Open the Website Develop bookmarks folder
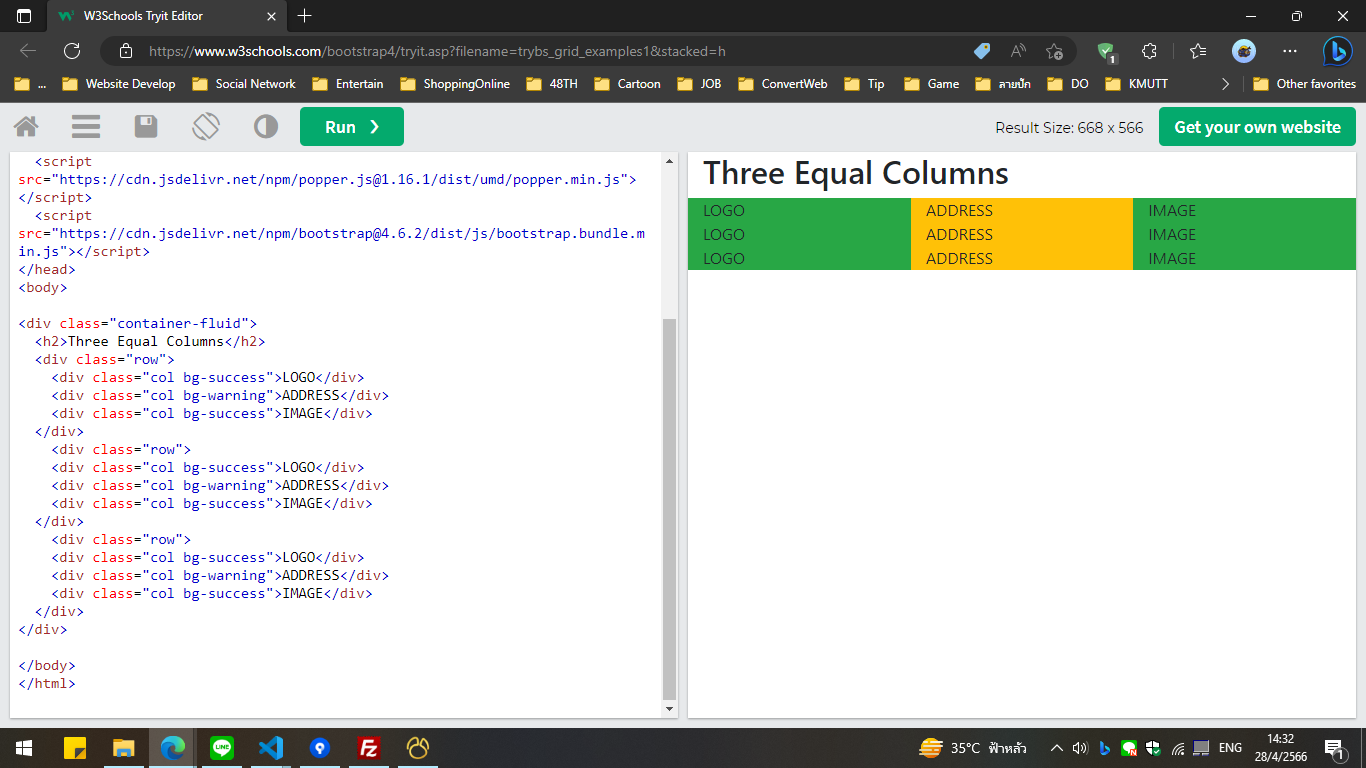 [x=119, y=84]
